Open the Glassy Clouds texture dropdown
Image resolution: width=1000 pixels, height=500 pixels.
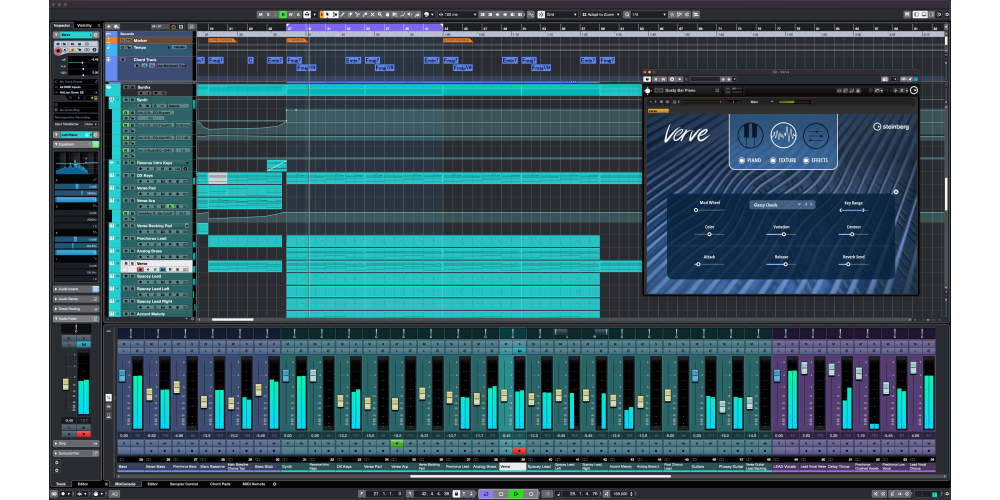point(781,205)
